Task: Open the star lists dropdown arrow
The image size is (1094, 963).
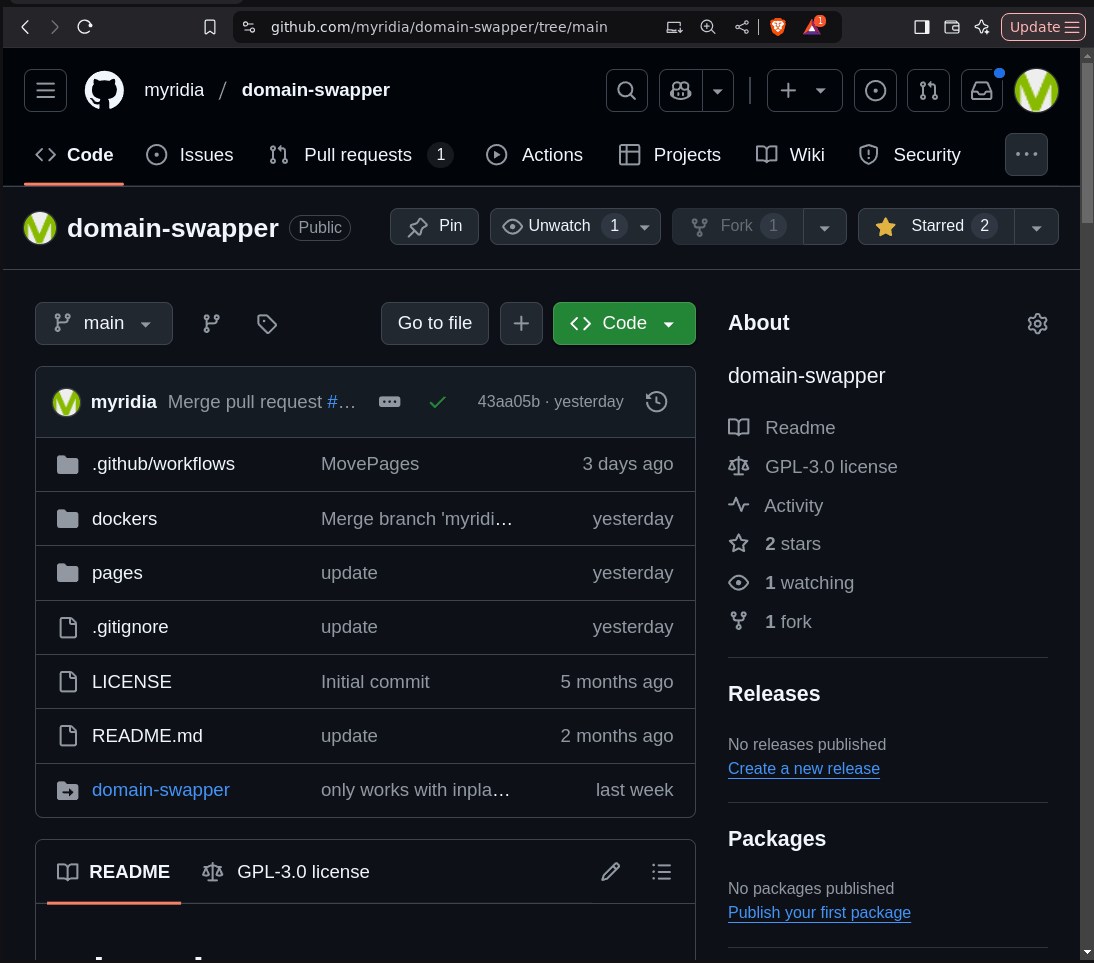Action: click(x=1037, y=227)
